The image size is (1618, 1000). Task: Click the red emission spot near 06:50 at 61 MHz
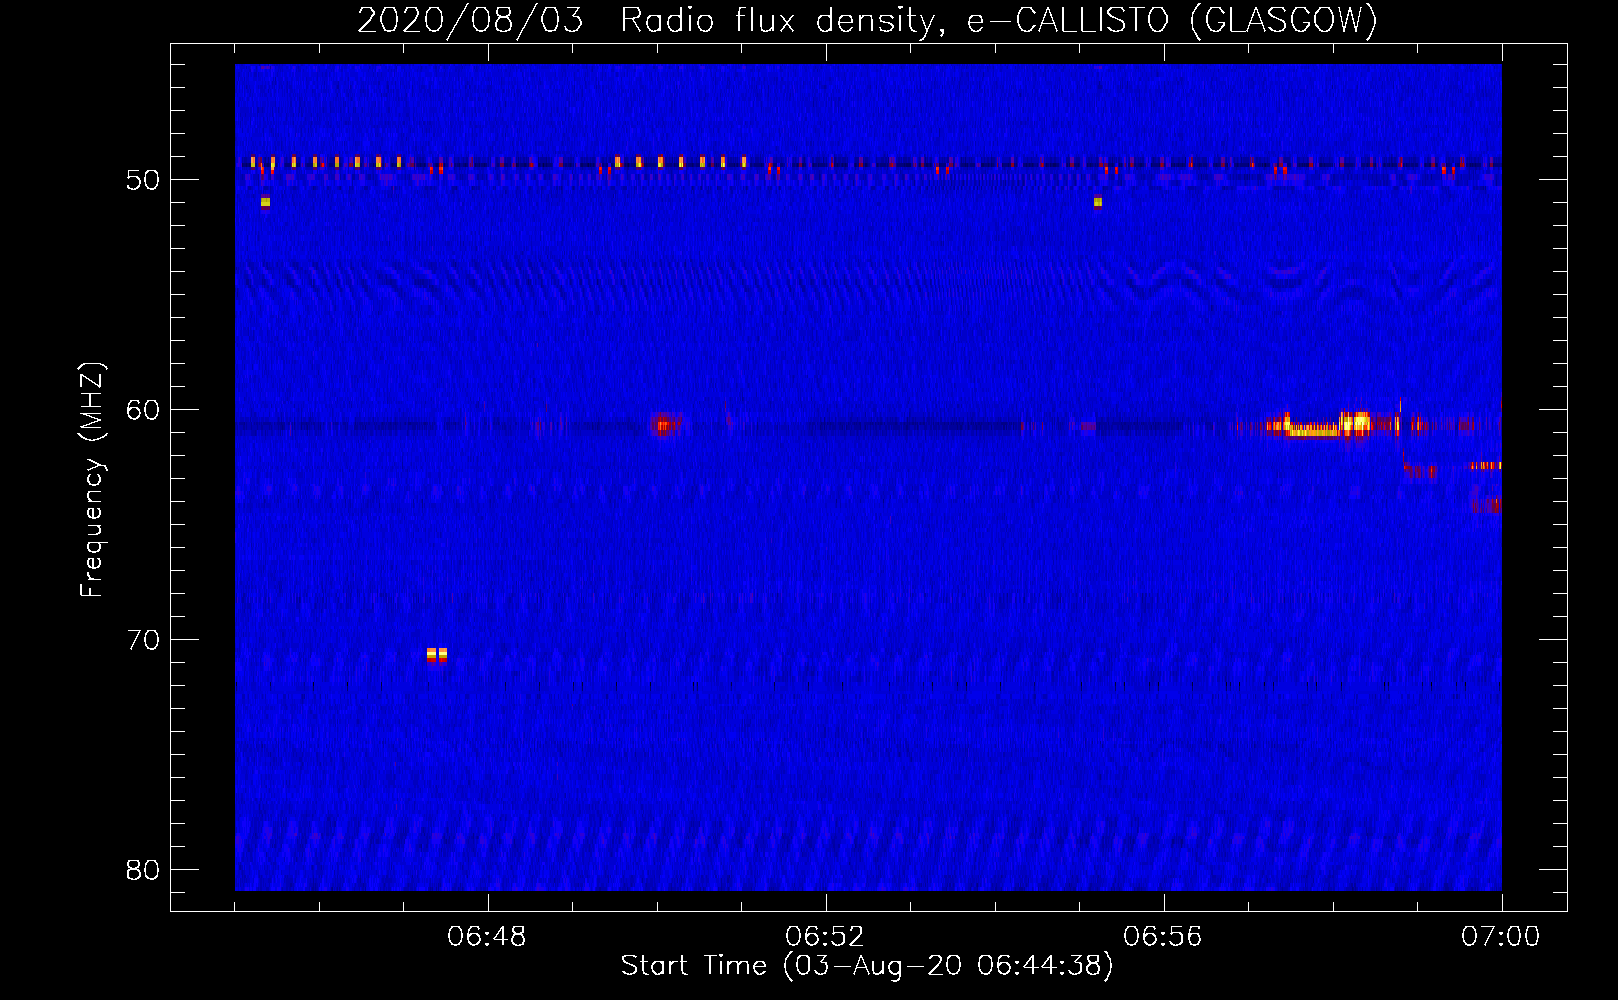pyautogui.click(x=664, y=425)
